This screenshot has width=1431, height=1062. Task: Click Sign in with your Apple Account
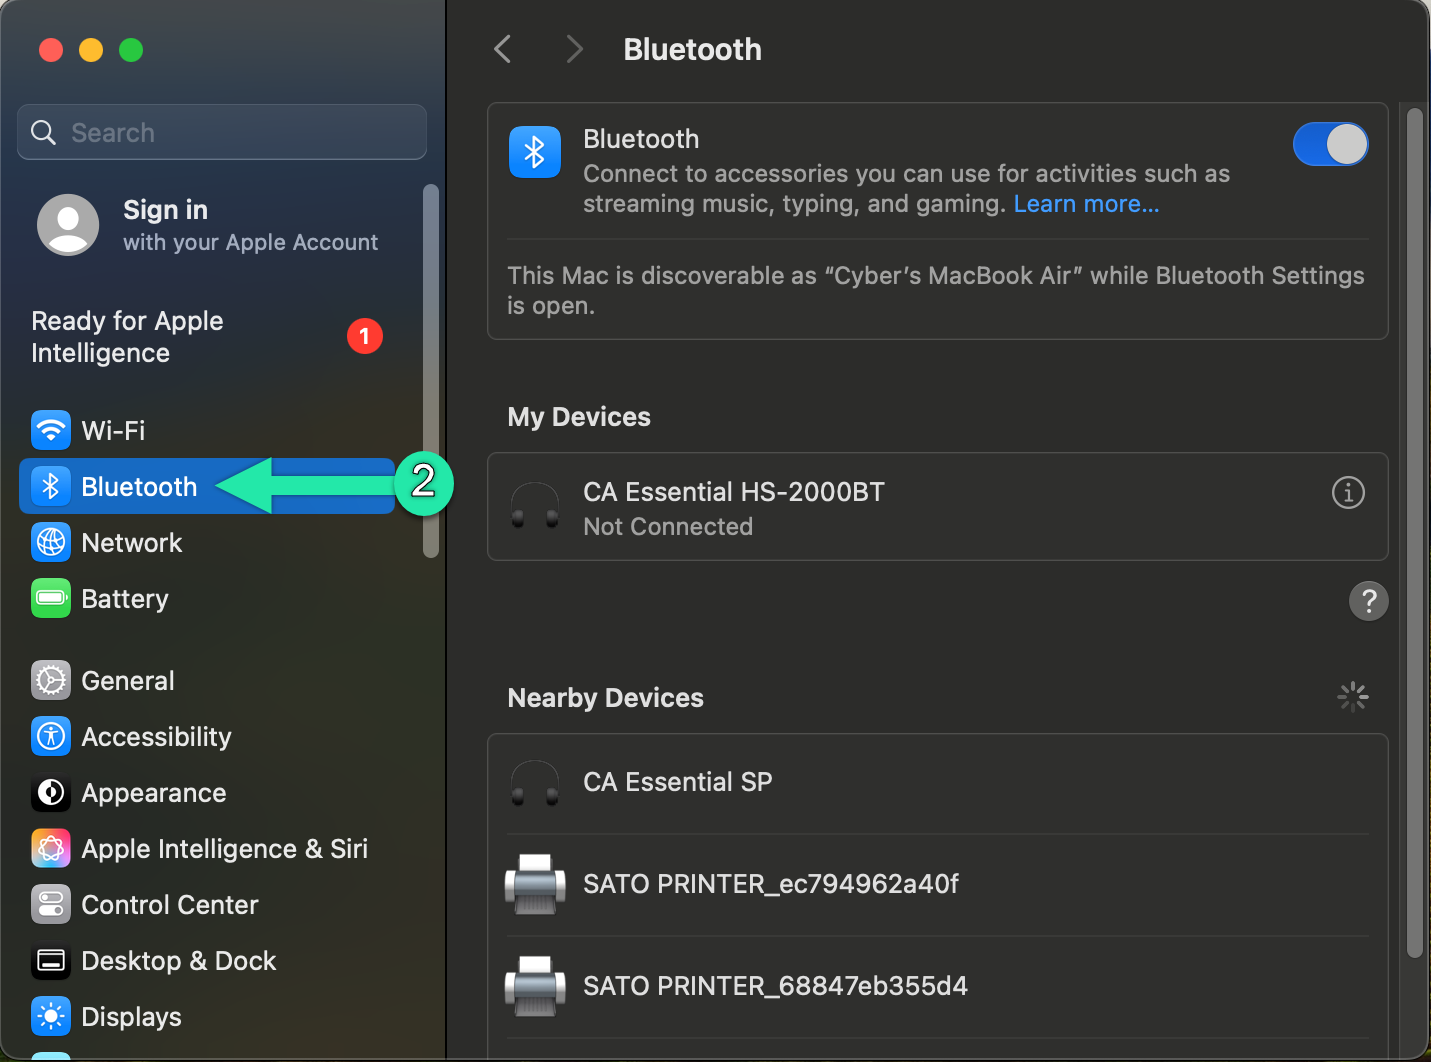[x=207, y=225]
